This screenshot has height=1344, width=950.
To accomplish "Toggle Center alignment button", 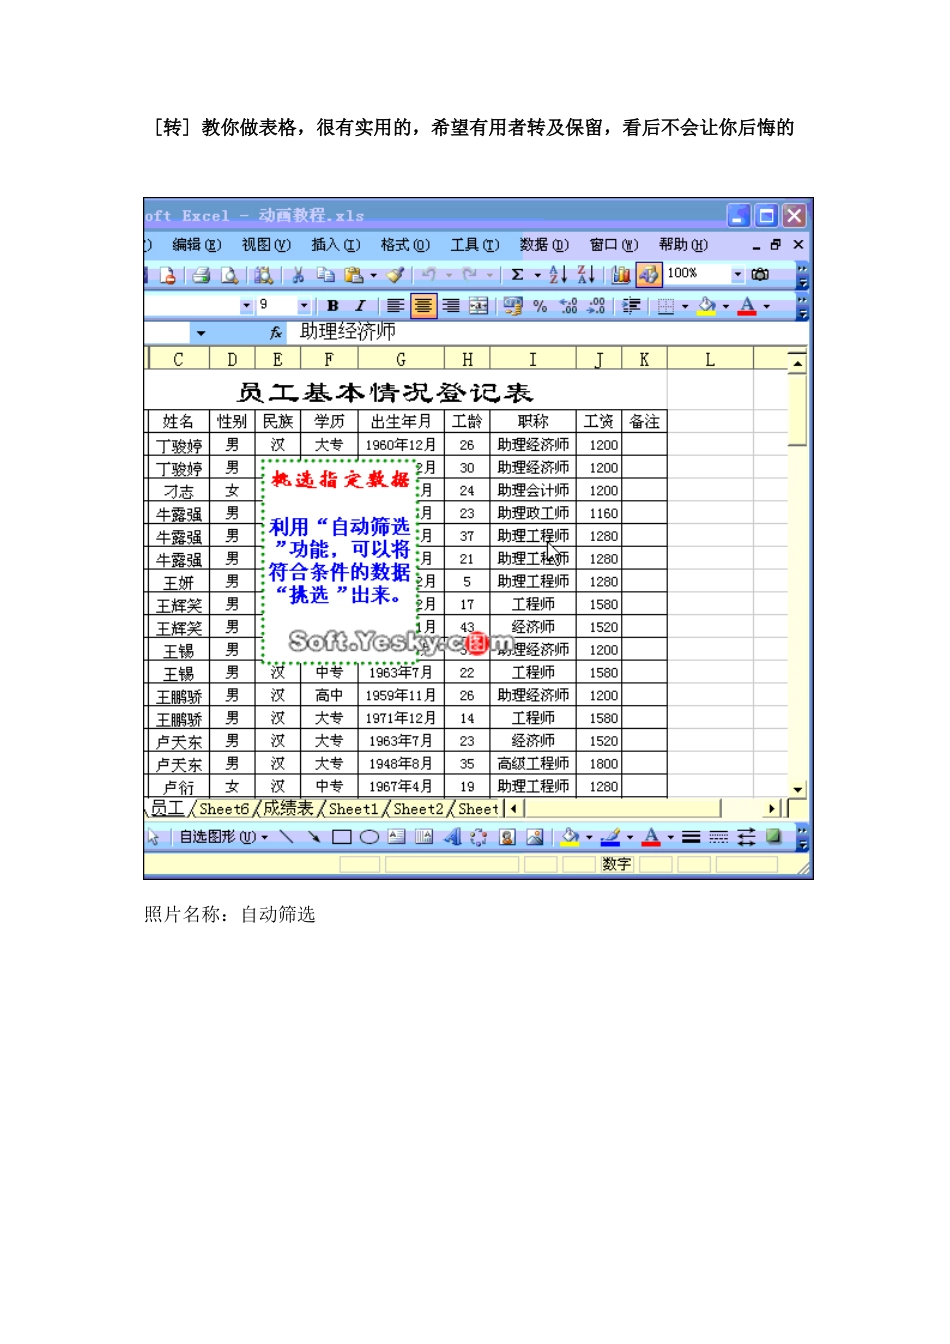I will click(x=423, y=306).
